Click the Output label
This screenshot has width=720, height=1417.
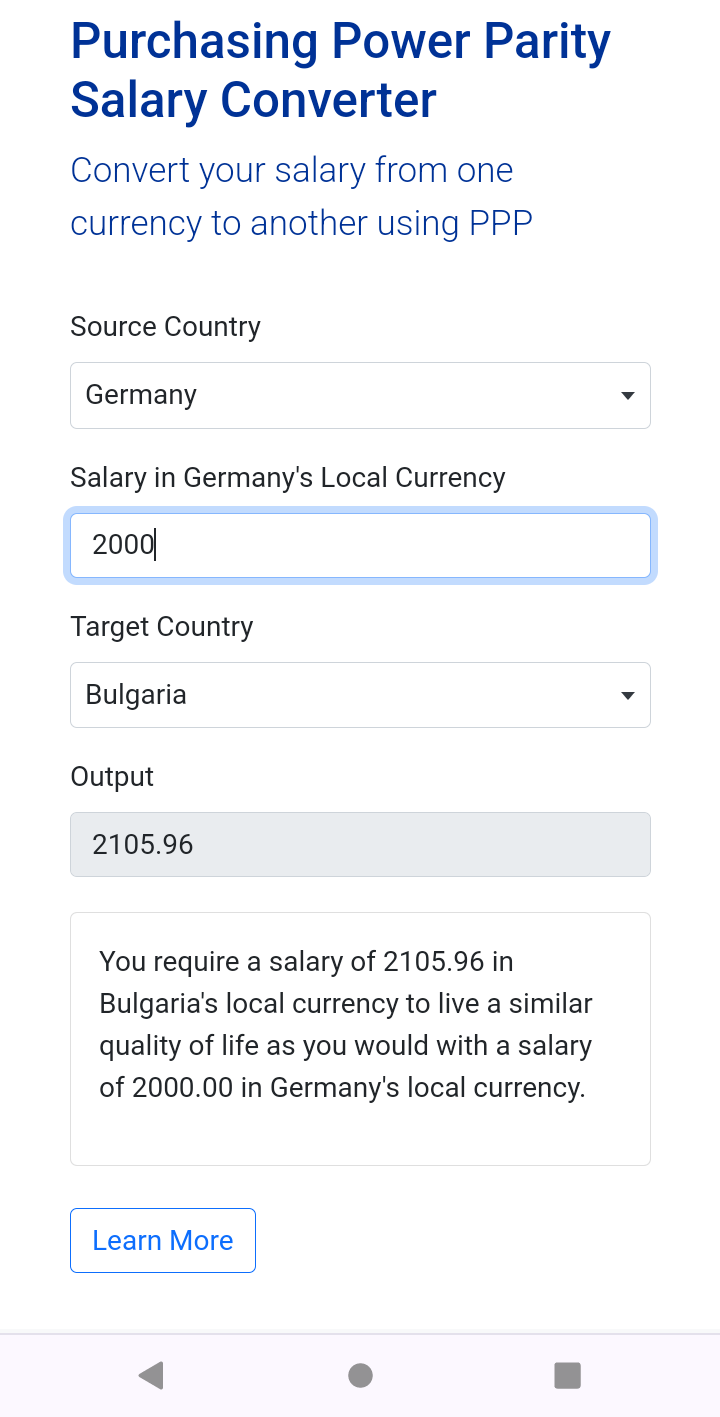112,777
